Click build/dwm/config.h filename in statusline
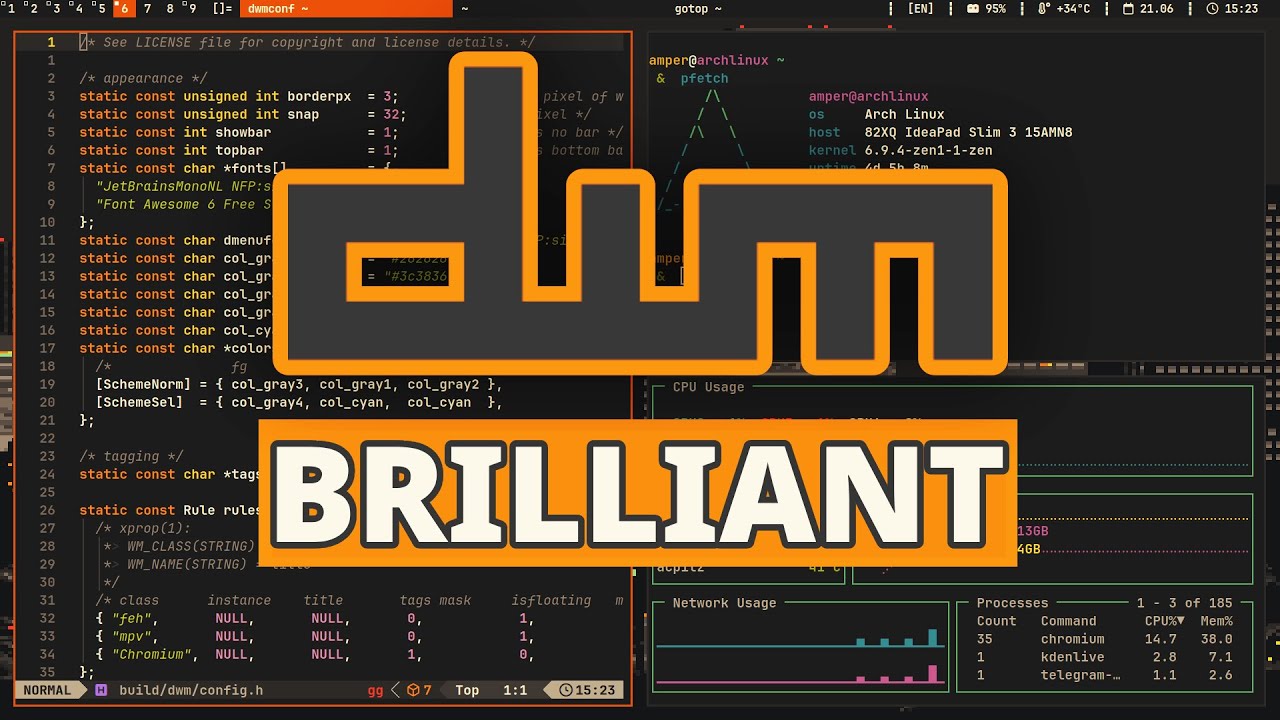Viewport: 1280px width, 720px height. pyautogui.click(x=191, y=690)
